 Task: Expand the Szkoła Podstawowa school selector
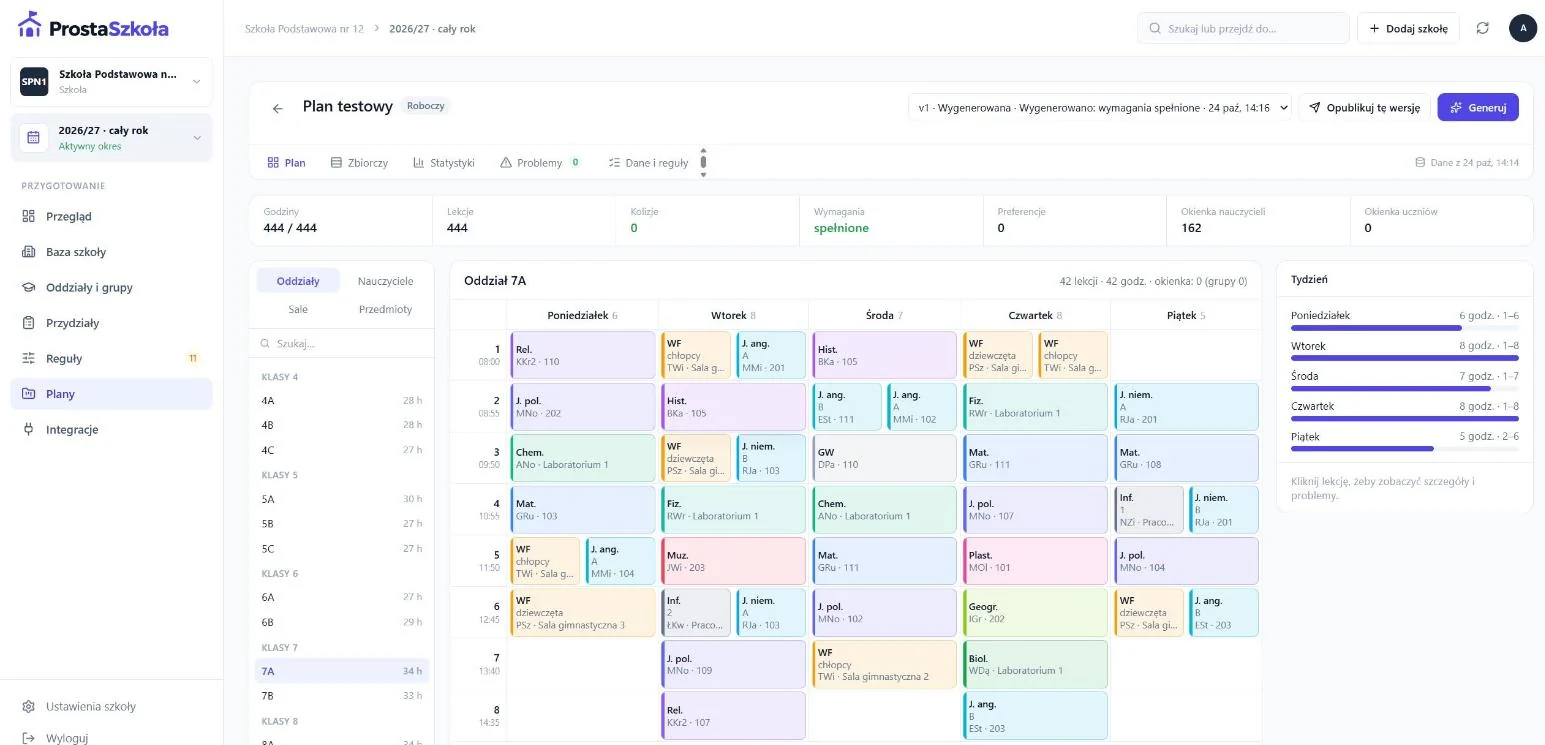tap(111, 82)
